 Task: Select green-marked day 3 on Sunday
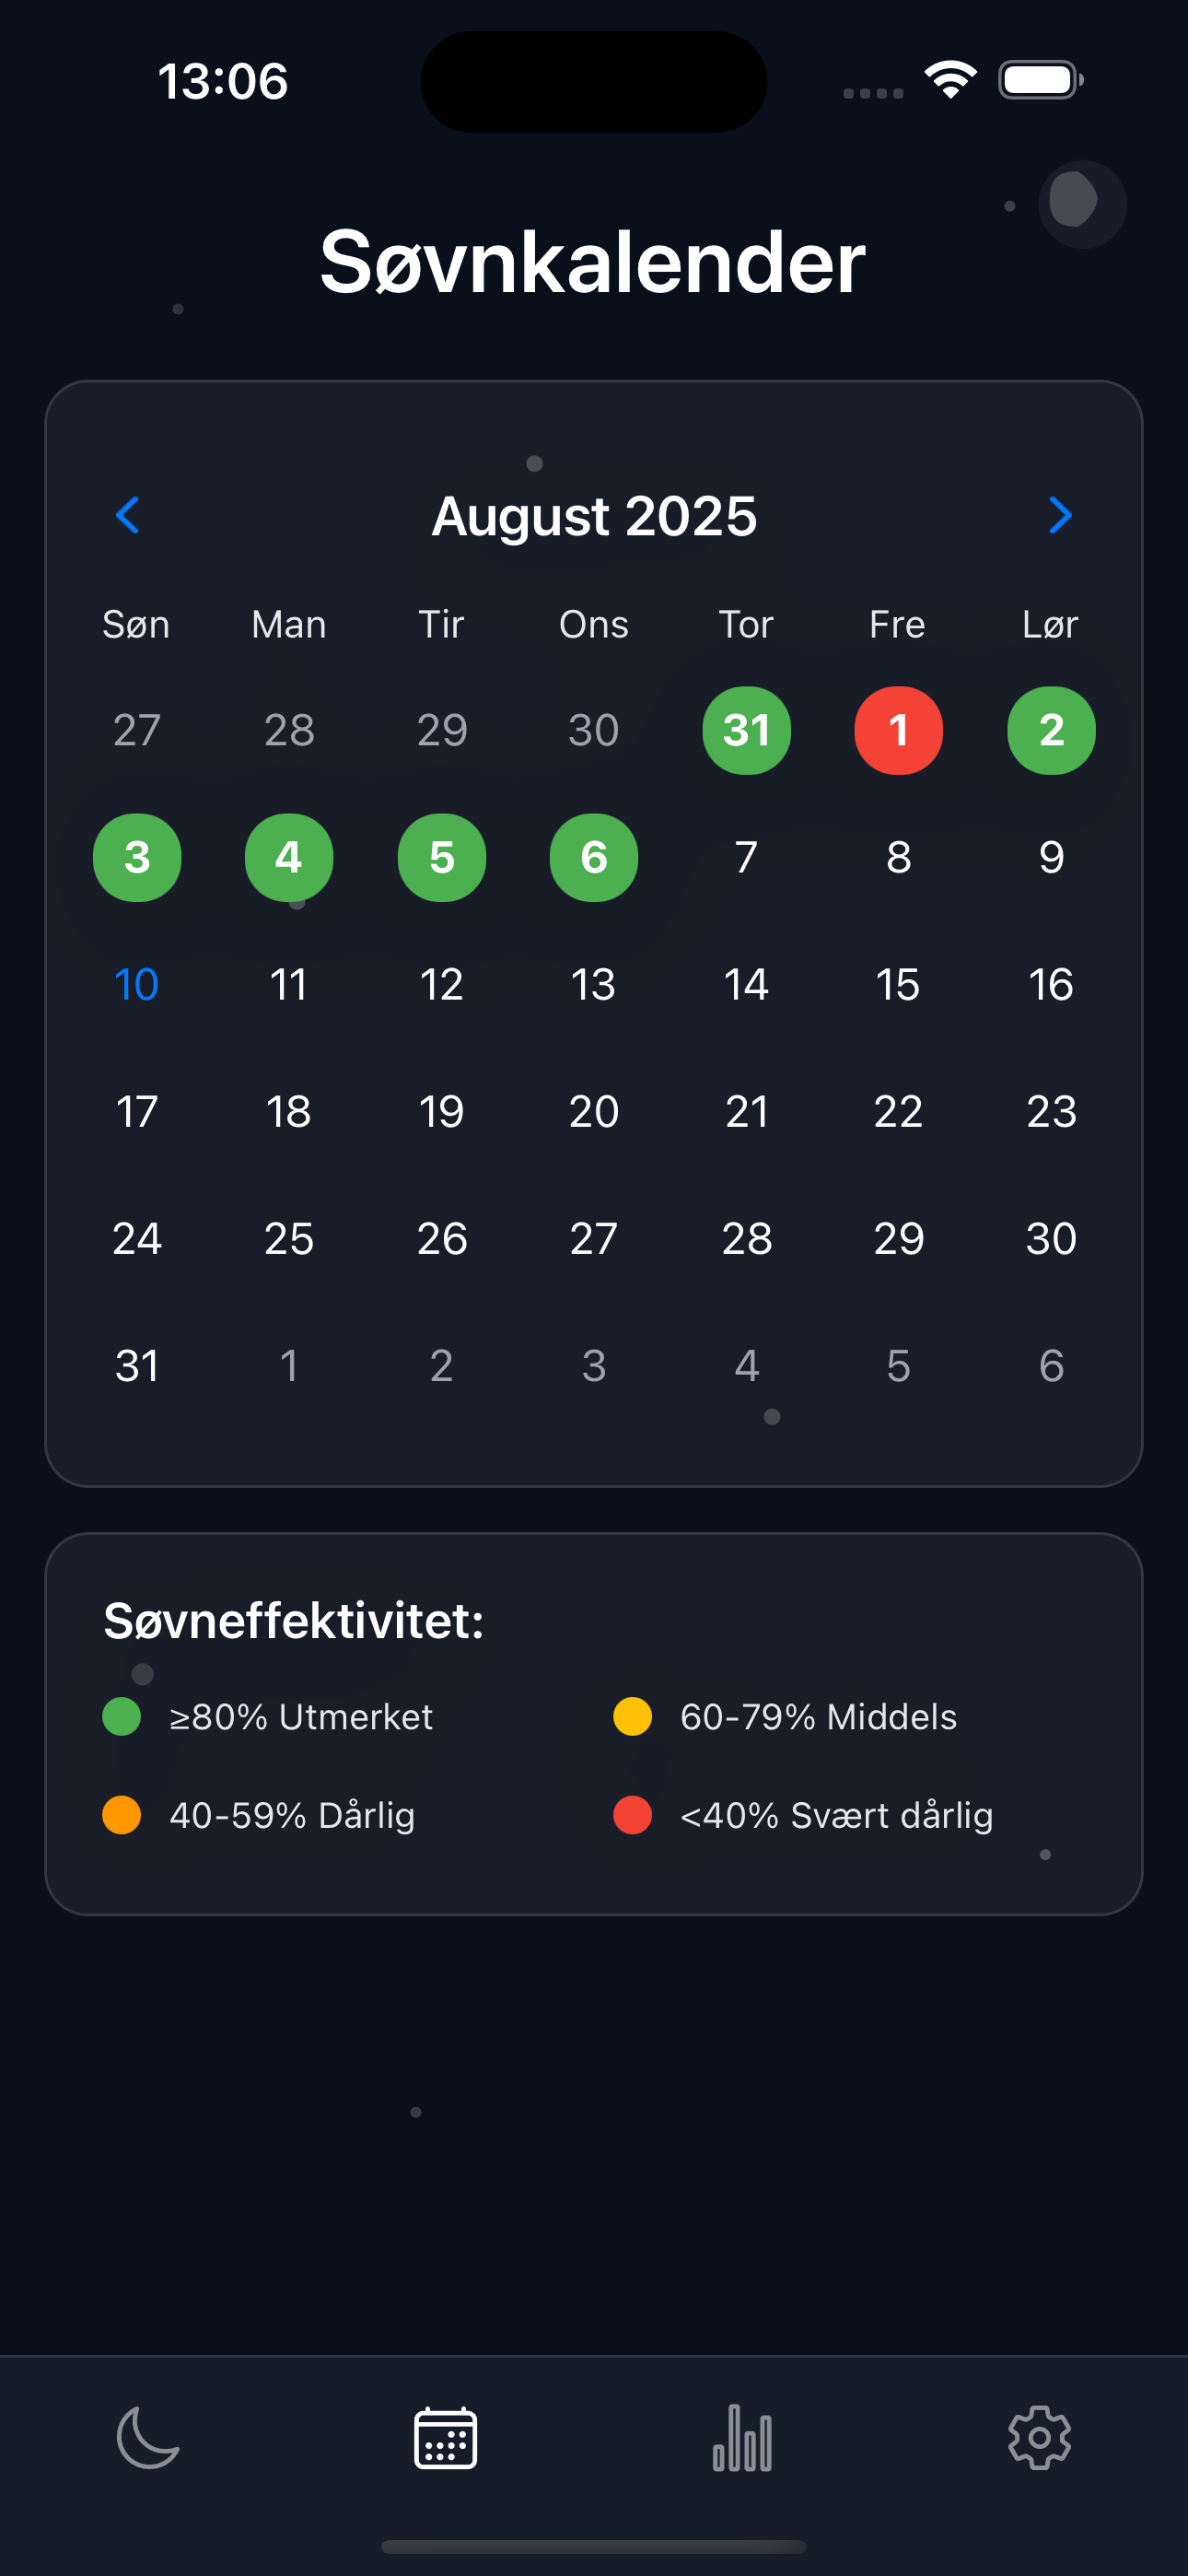coord(137,857)
